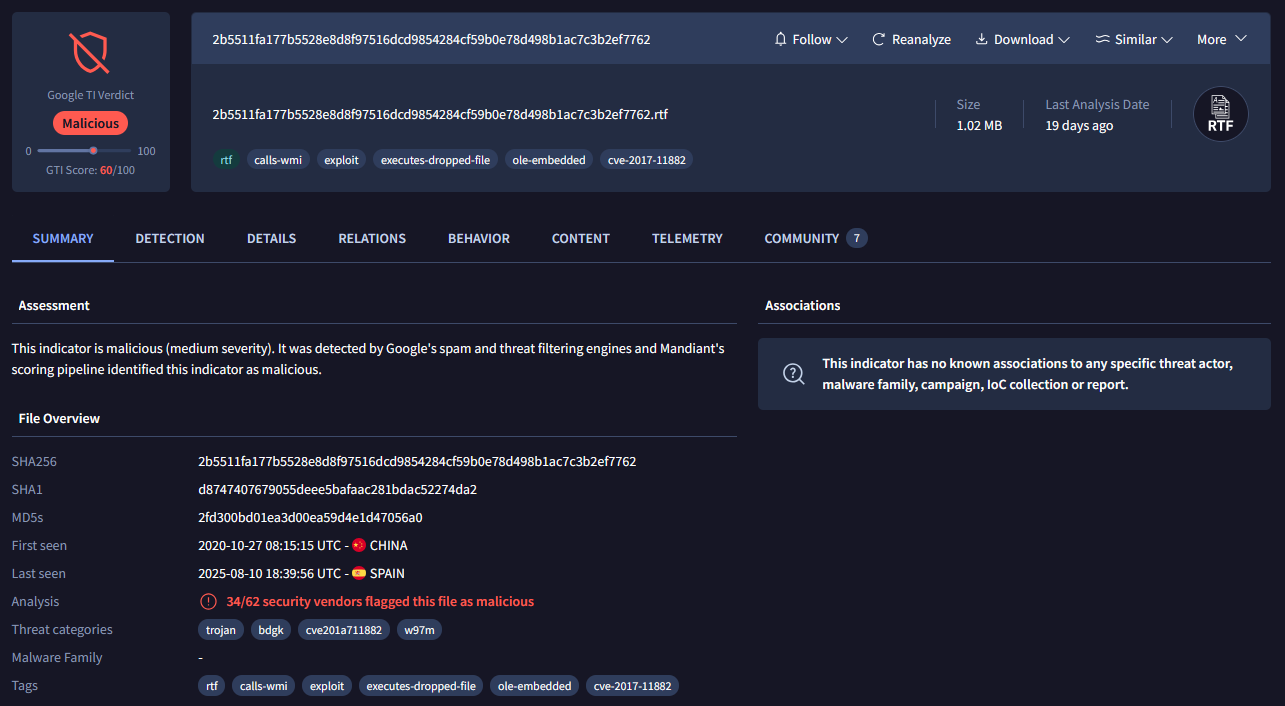Click the RTF file type icon
Image resolution: width=1285 pixels, height=706 pixels.
1221,114
